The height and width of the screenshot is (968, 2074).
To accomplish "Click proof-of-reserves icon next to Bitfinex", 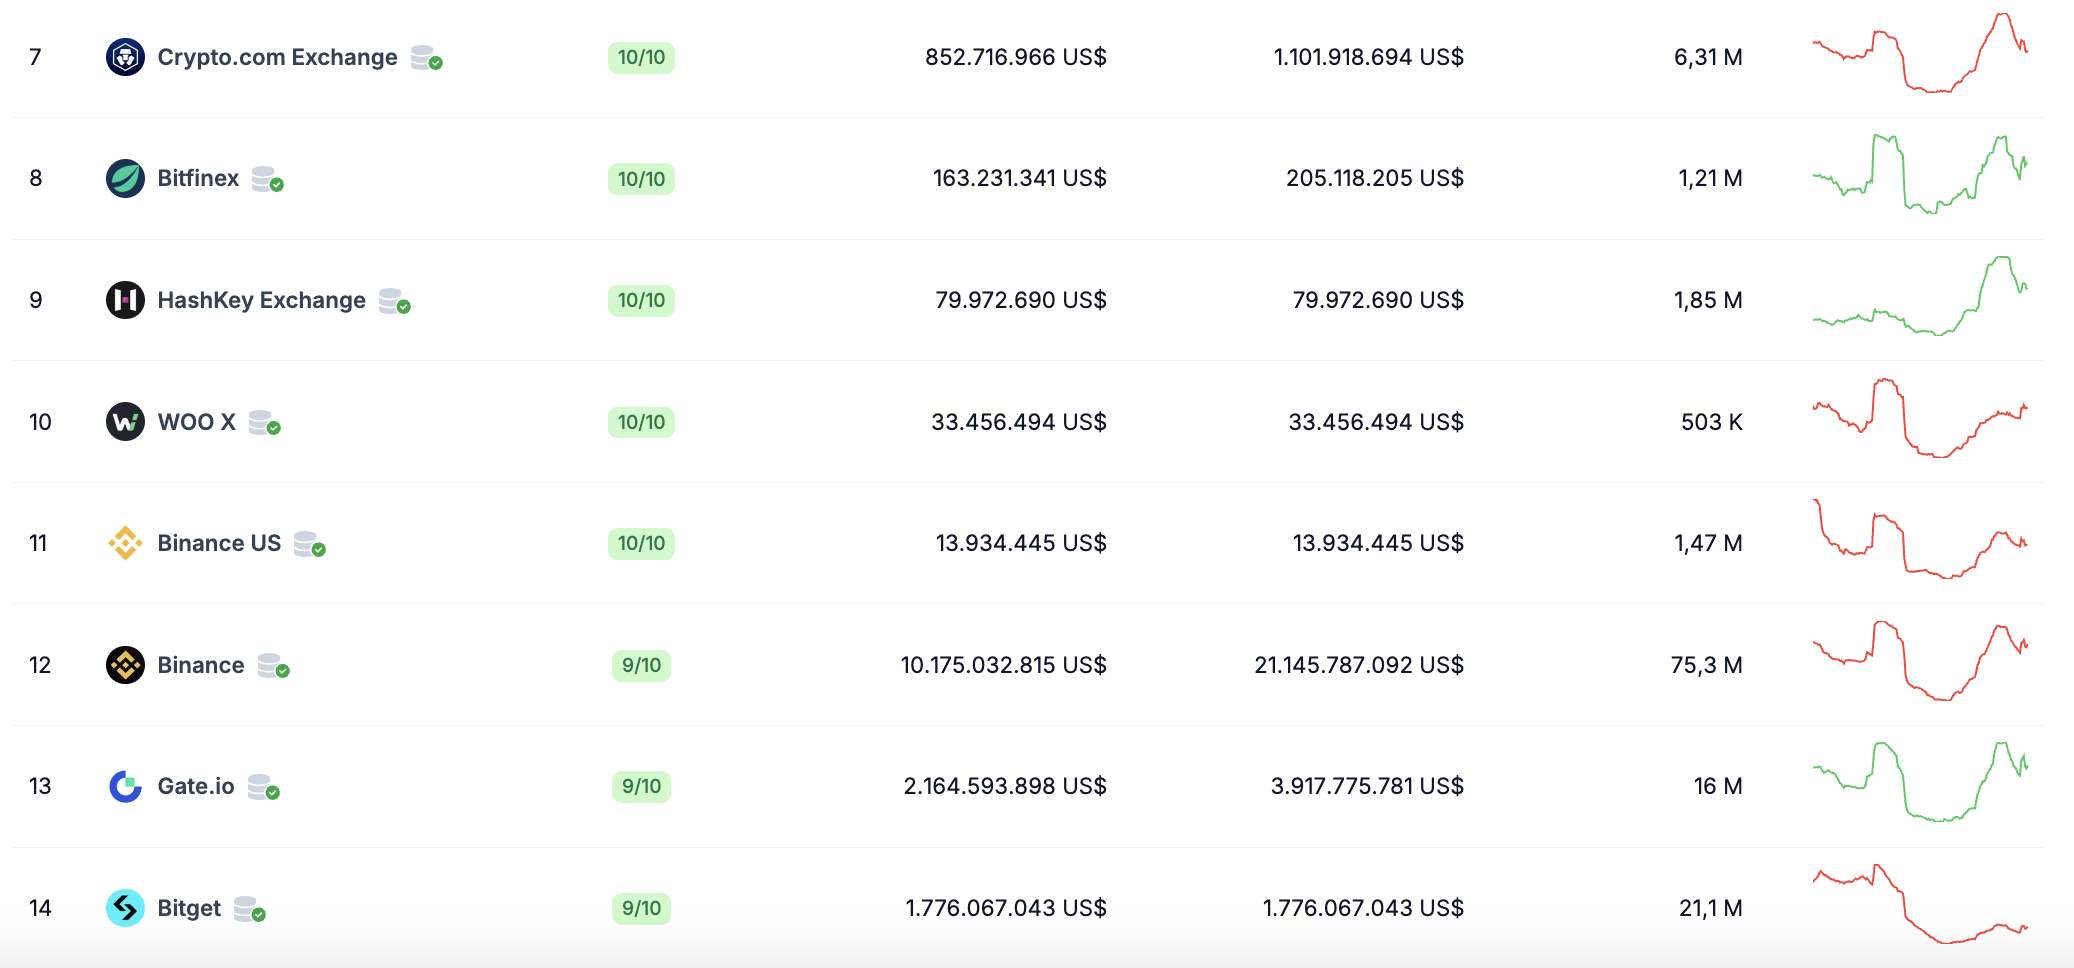I will coord(267,179).
